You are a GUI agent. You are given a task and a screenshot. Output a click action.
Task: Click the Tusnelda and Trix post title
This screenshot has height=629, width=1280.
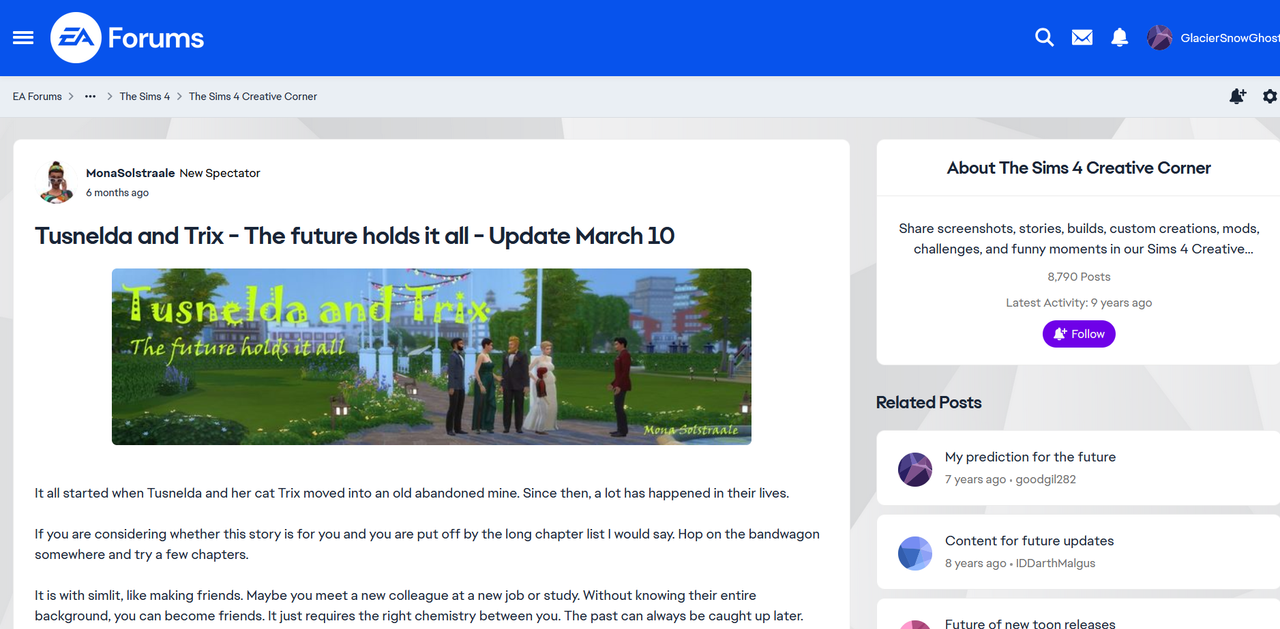click(354, 236)
